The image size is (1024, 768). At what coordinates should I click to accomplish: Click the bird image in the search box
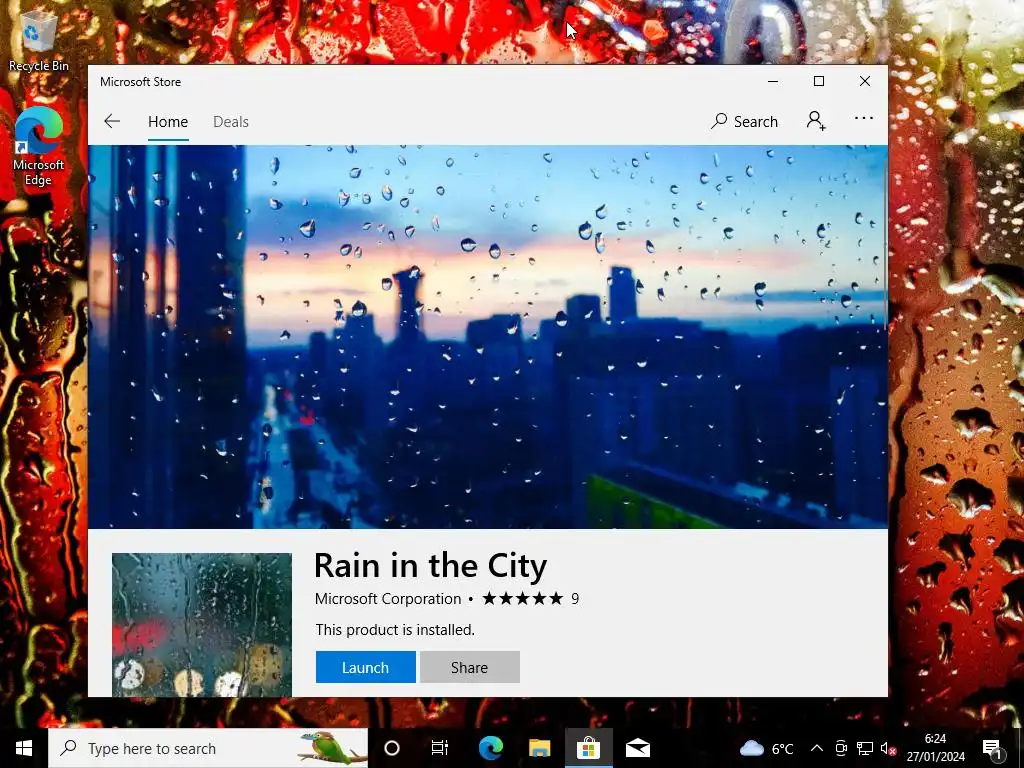click(x=332, y=748)
